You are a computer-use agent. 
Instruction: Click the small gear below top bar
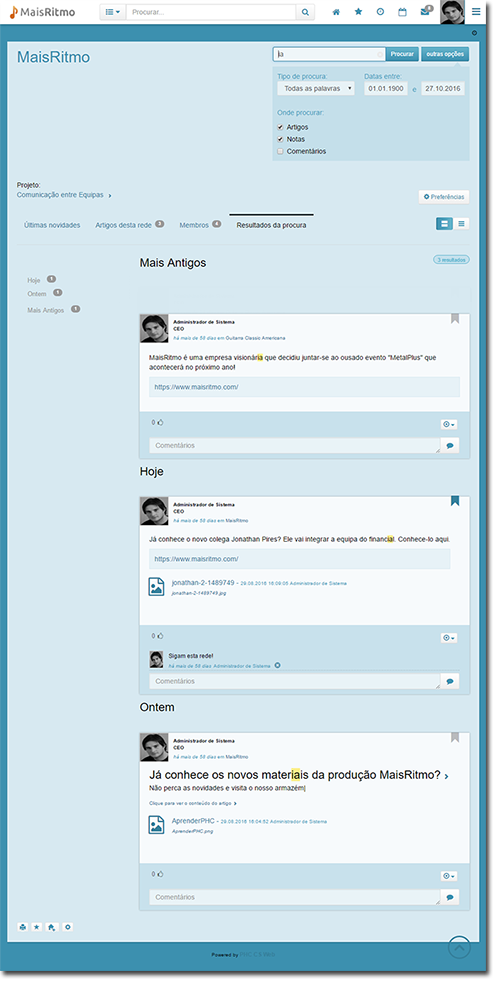(x=474, y=33)
